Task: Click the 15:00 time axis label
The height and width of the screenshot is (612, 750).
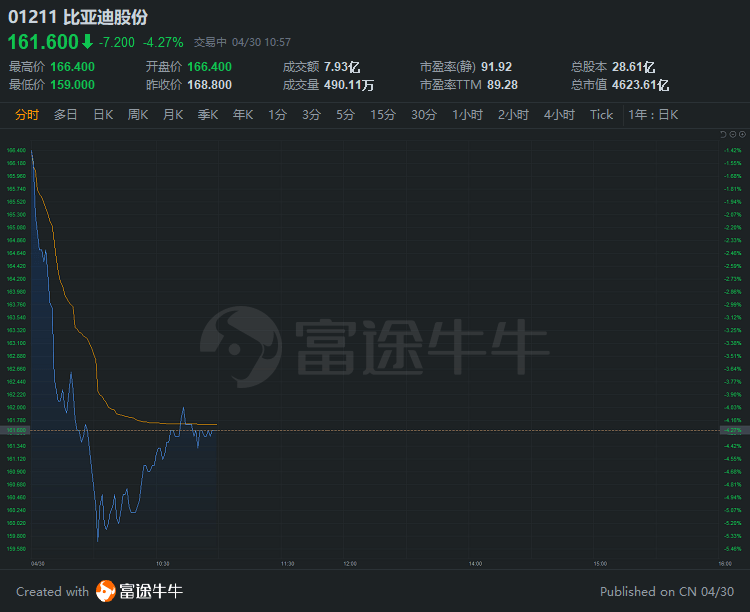Action: click(x=600, y=564)
